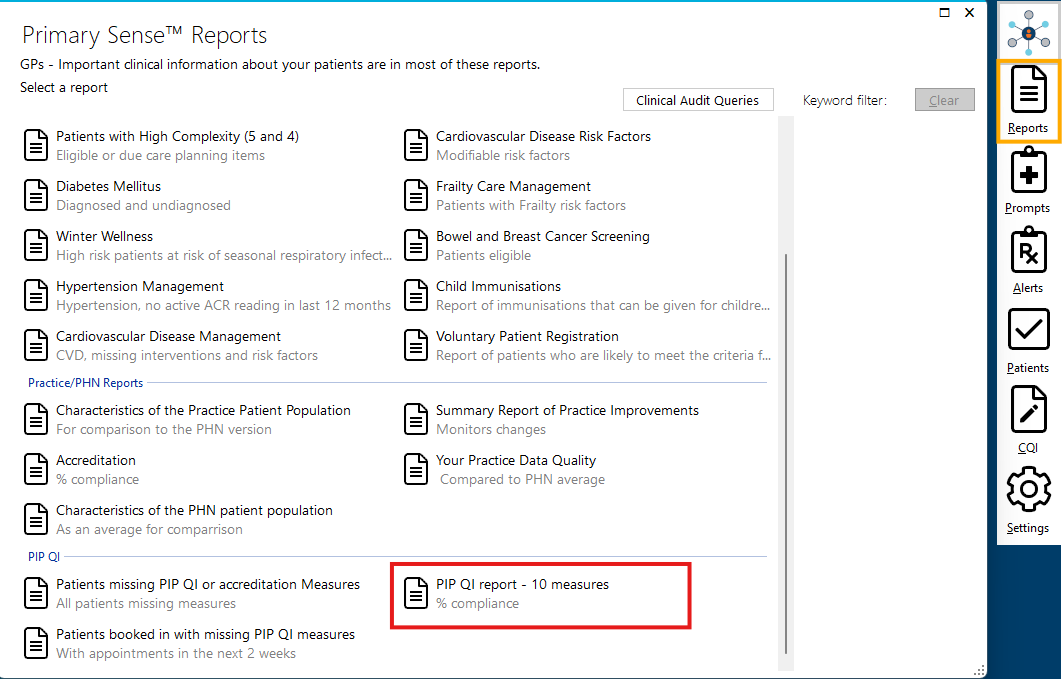The image size is (1062, 679).
Task: Click document icon beside Voluntary Patient Registration
Action: click(x=416, y=346)
